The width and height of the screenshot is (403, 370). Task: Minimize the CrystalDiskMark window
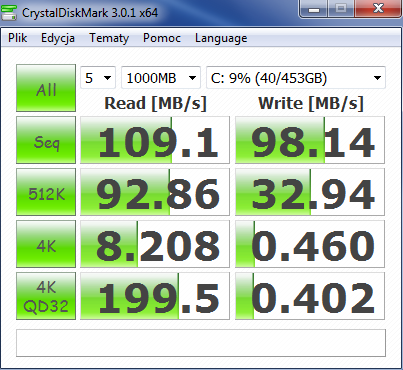coord(314,8)
